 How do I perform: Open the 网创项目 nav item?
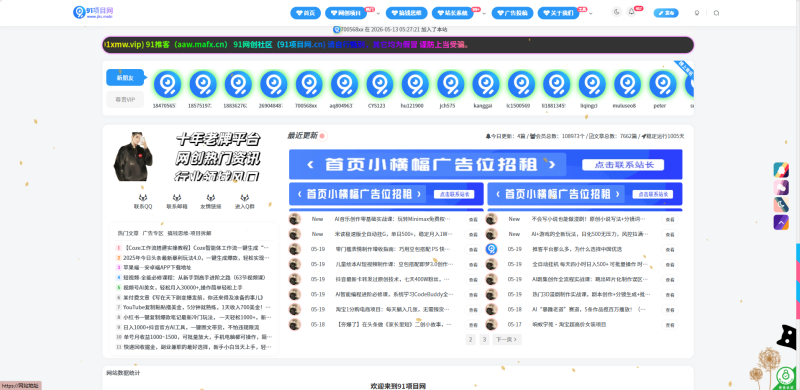[x=345, y=13]
